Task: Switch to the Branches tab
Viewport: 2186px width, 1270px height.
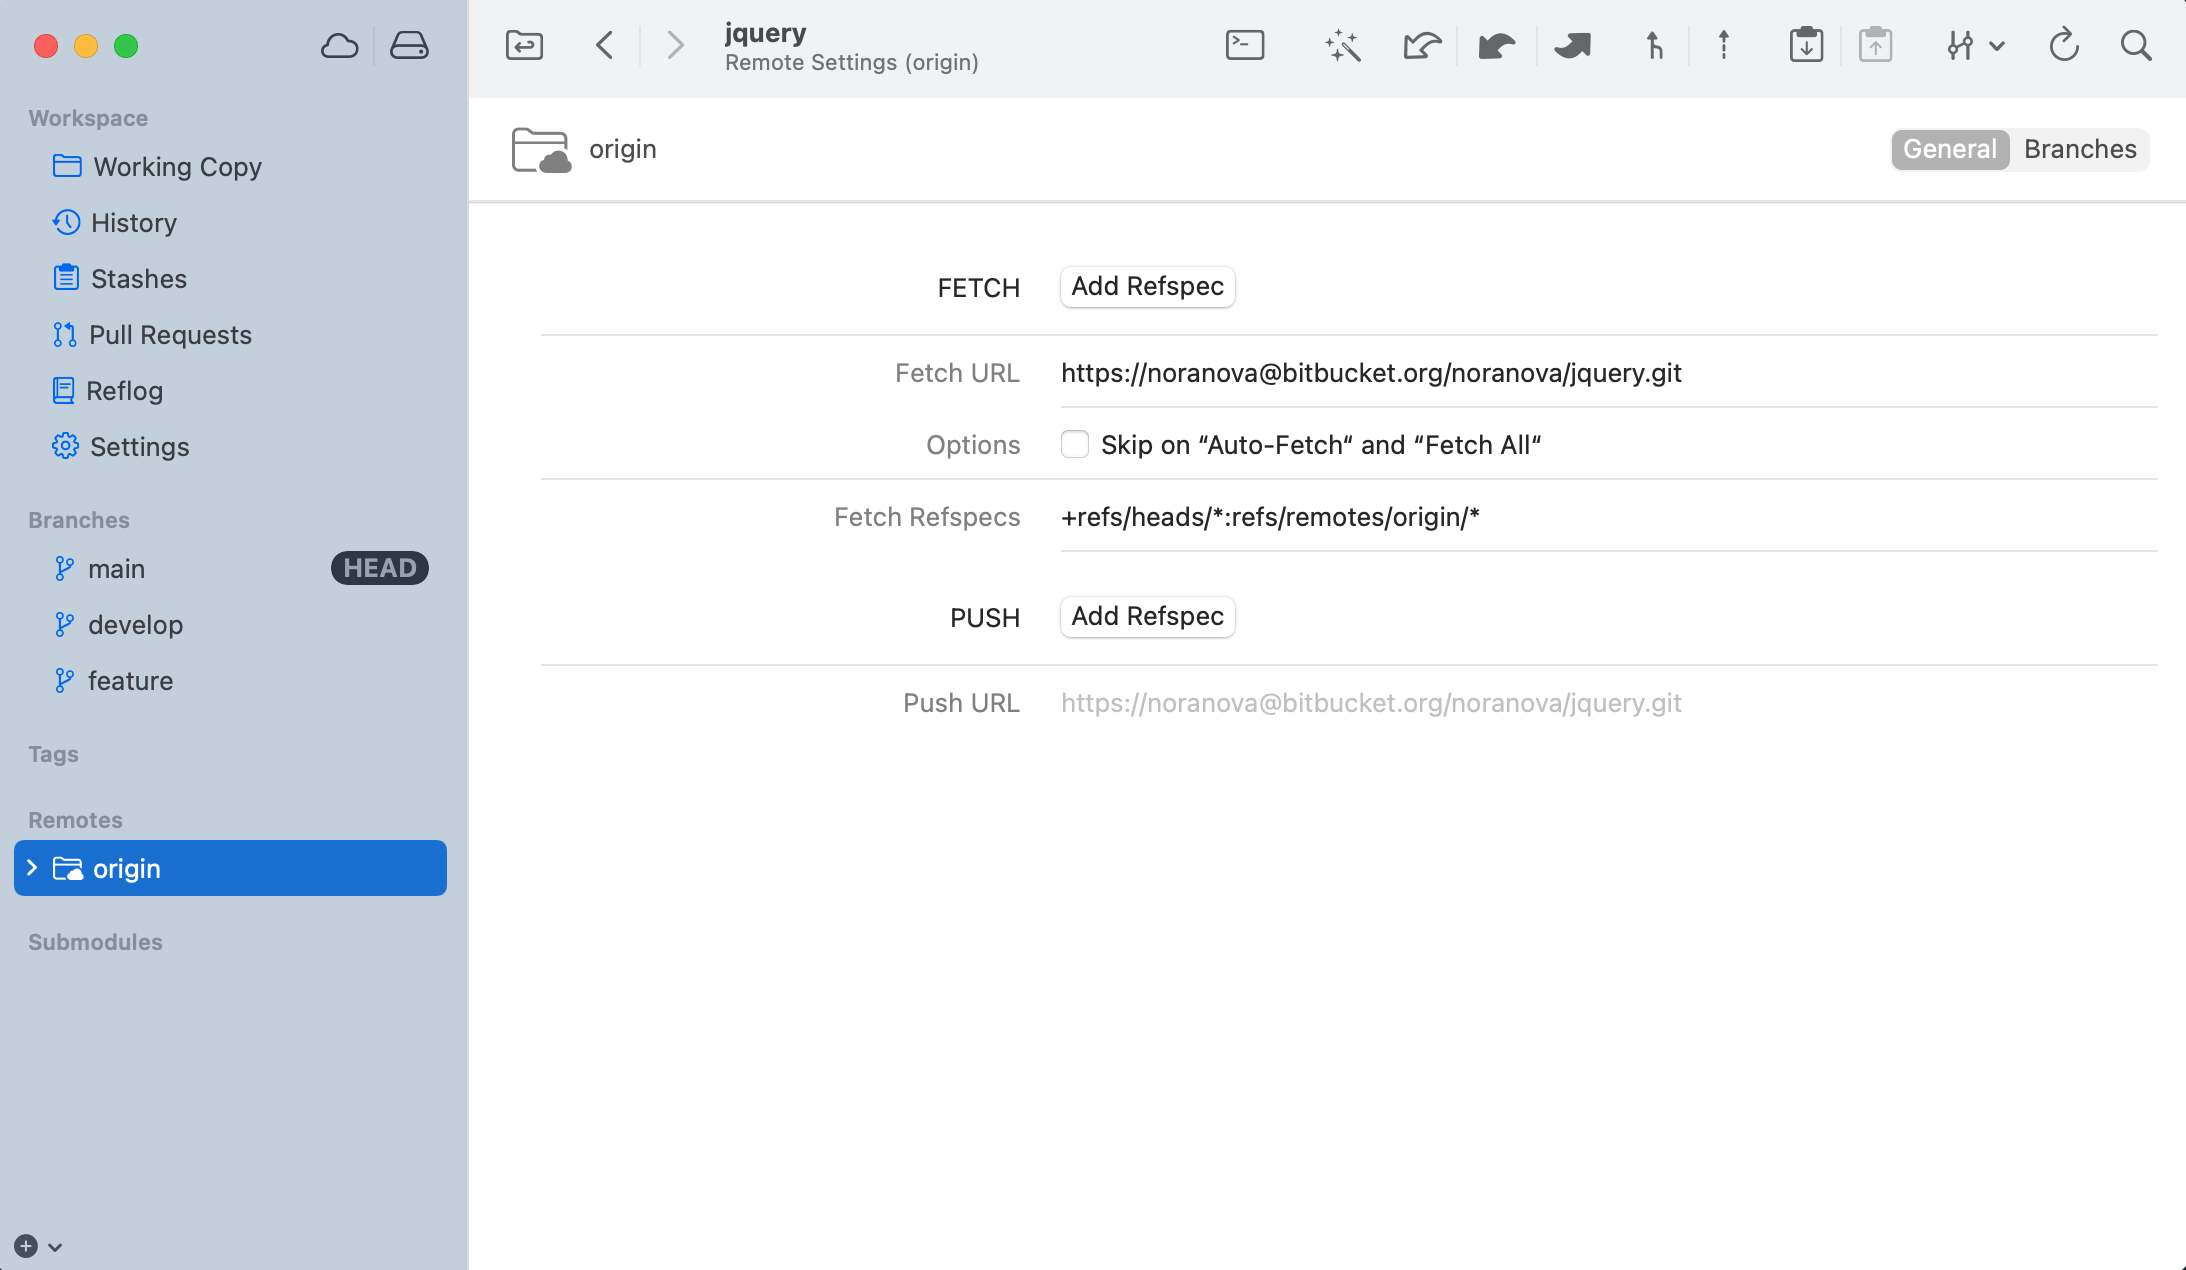Action: [2079, 149]
